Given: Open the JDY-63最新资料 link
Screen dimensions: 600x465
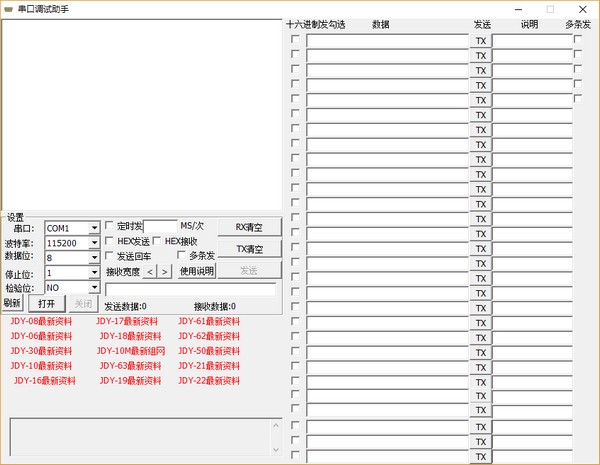Looking at the screenshot, I should coord(130,365).
